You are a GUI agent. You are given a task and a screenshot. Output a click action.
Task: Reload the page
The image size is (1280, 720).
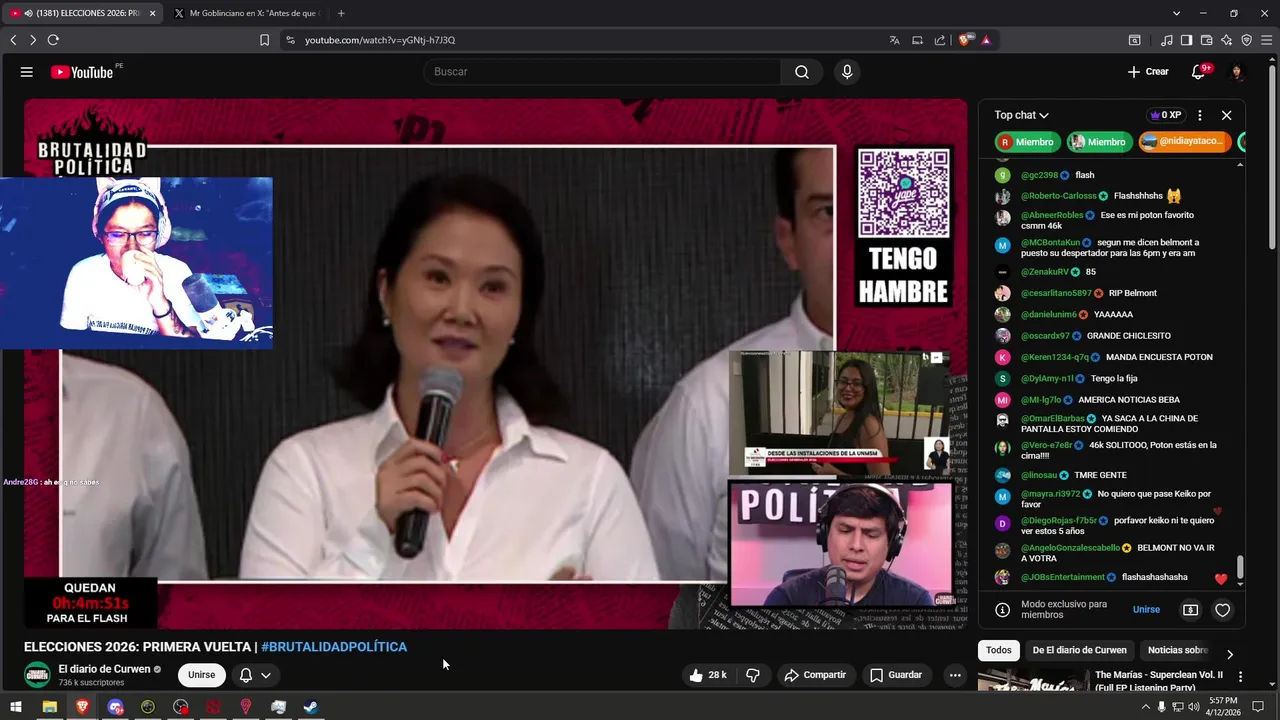click(x=53, y=40)
